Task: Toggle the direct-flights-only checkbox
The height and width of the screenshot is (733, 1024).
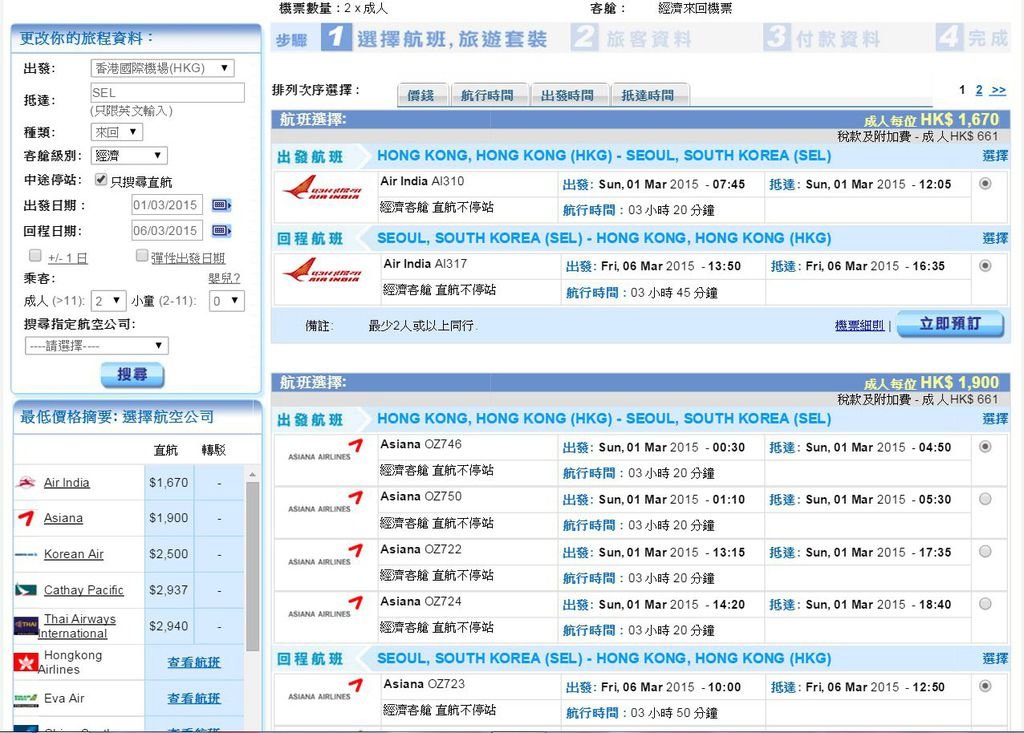Action: point(101,180)
